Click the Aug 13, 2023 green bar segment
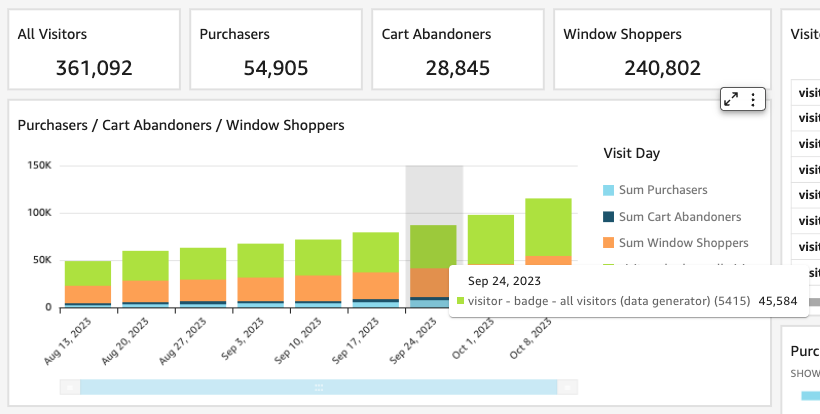820x414 pixels. tap(88, 273)
